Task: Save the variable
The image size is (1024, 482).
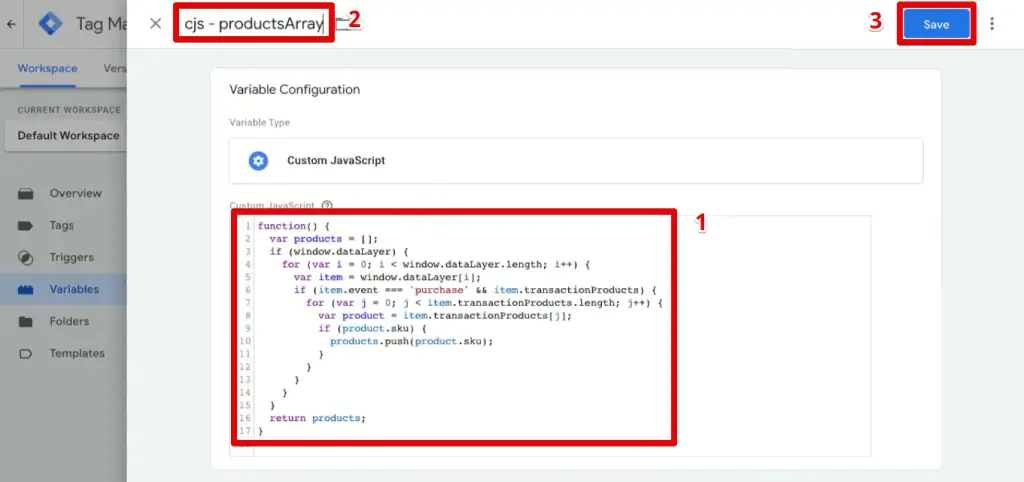Action: pyautogui.click(x=936, y=24)
